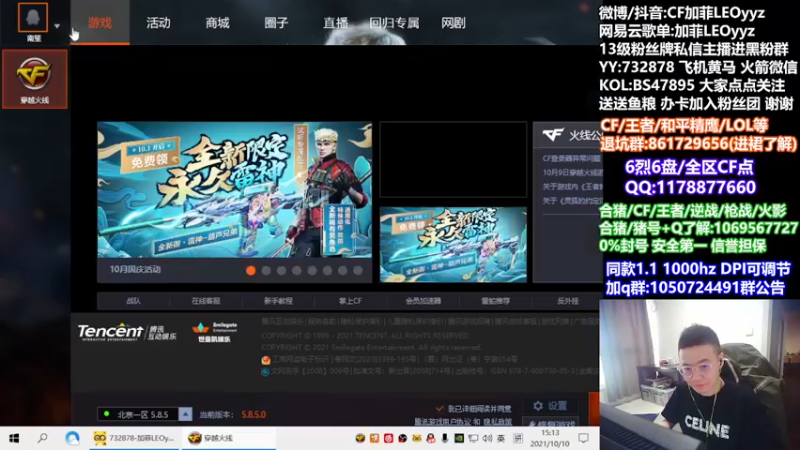The height and width of the screenshot is (450, 800).
Task: Open the 网剧 tab
Action: coord(453,23)
